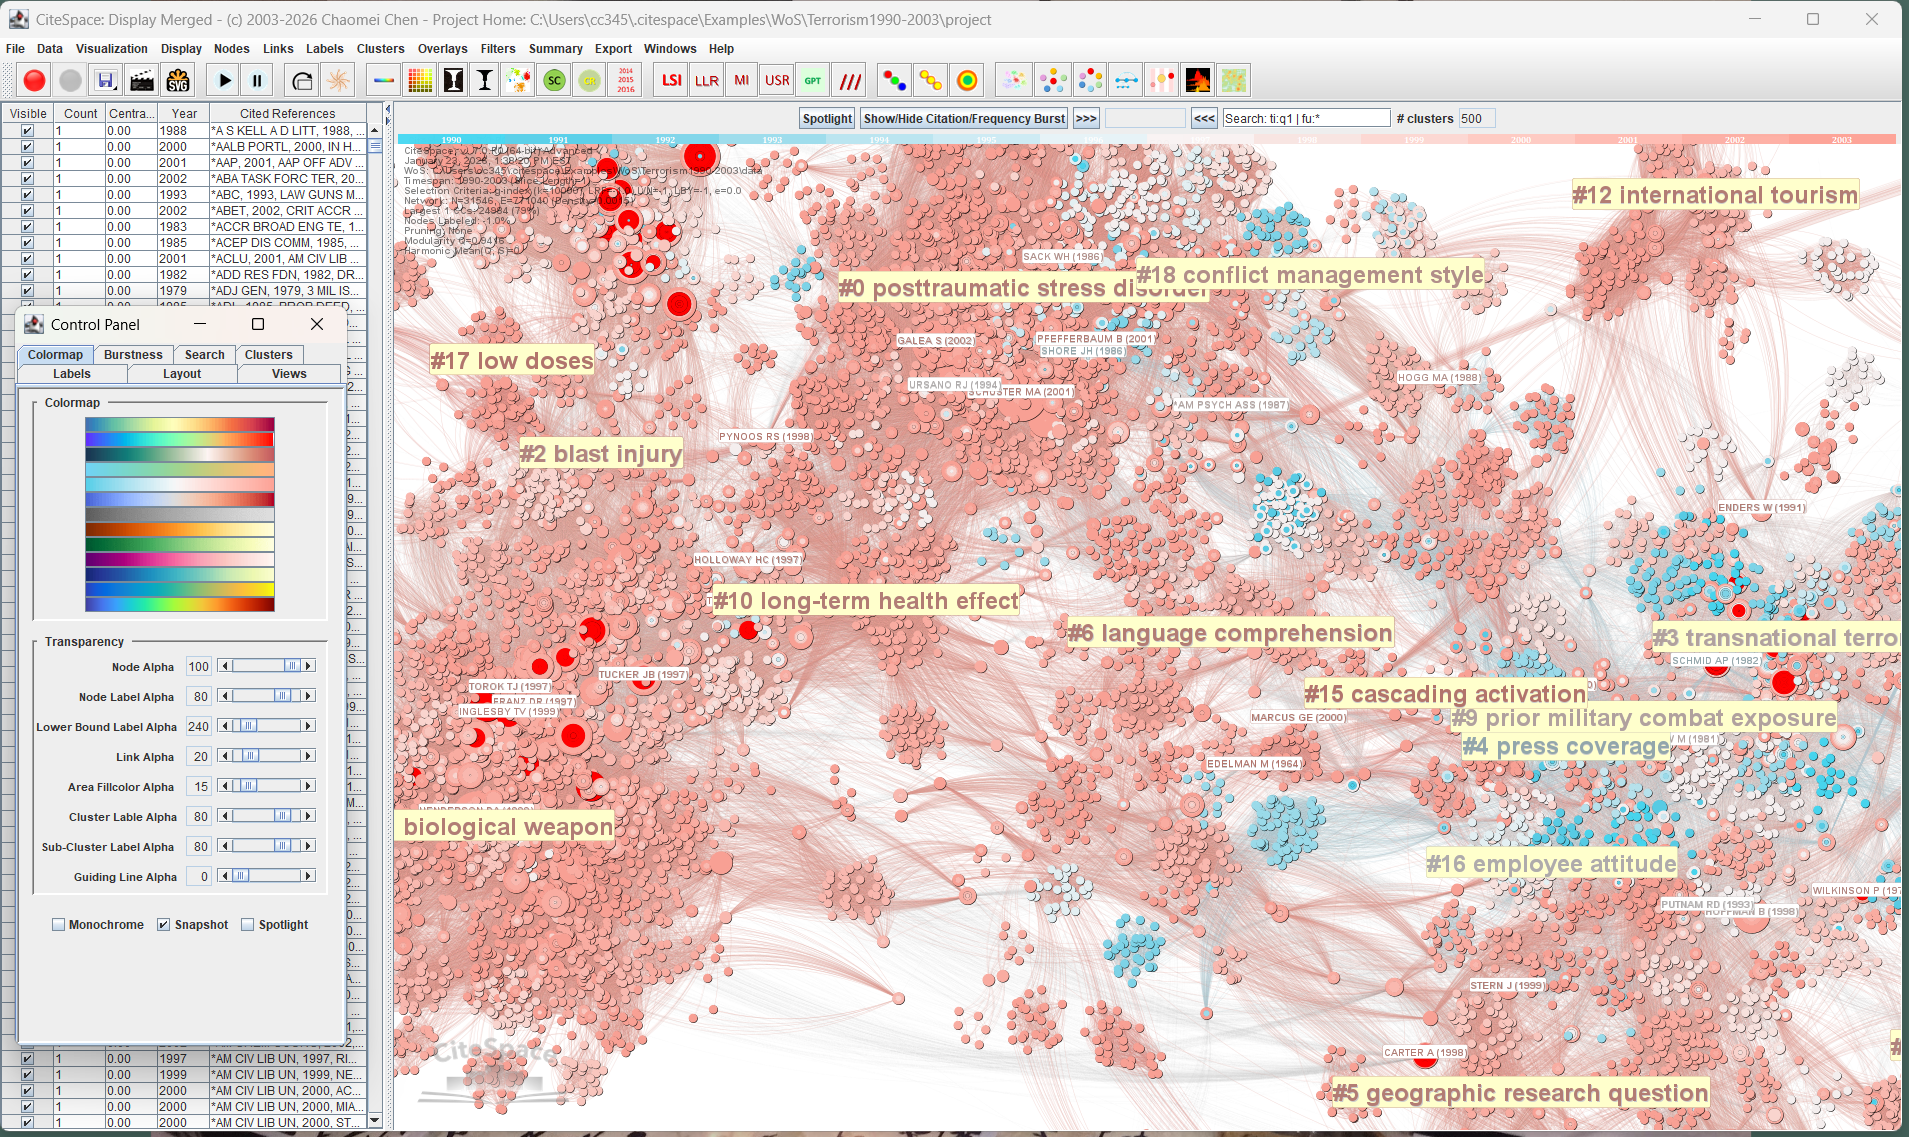Click left arrow of Guiding Line Alpha slider
Viewport: 1909px width, 1137px height.
(x=225, y=876)
